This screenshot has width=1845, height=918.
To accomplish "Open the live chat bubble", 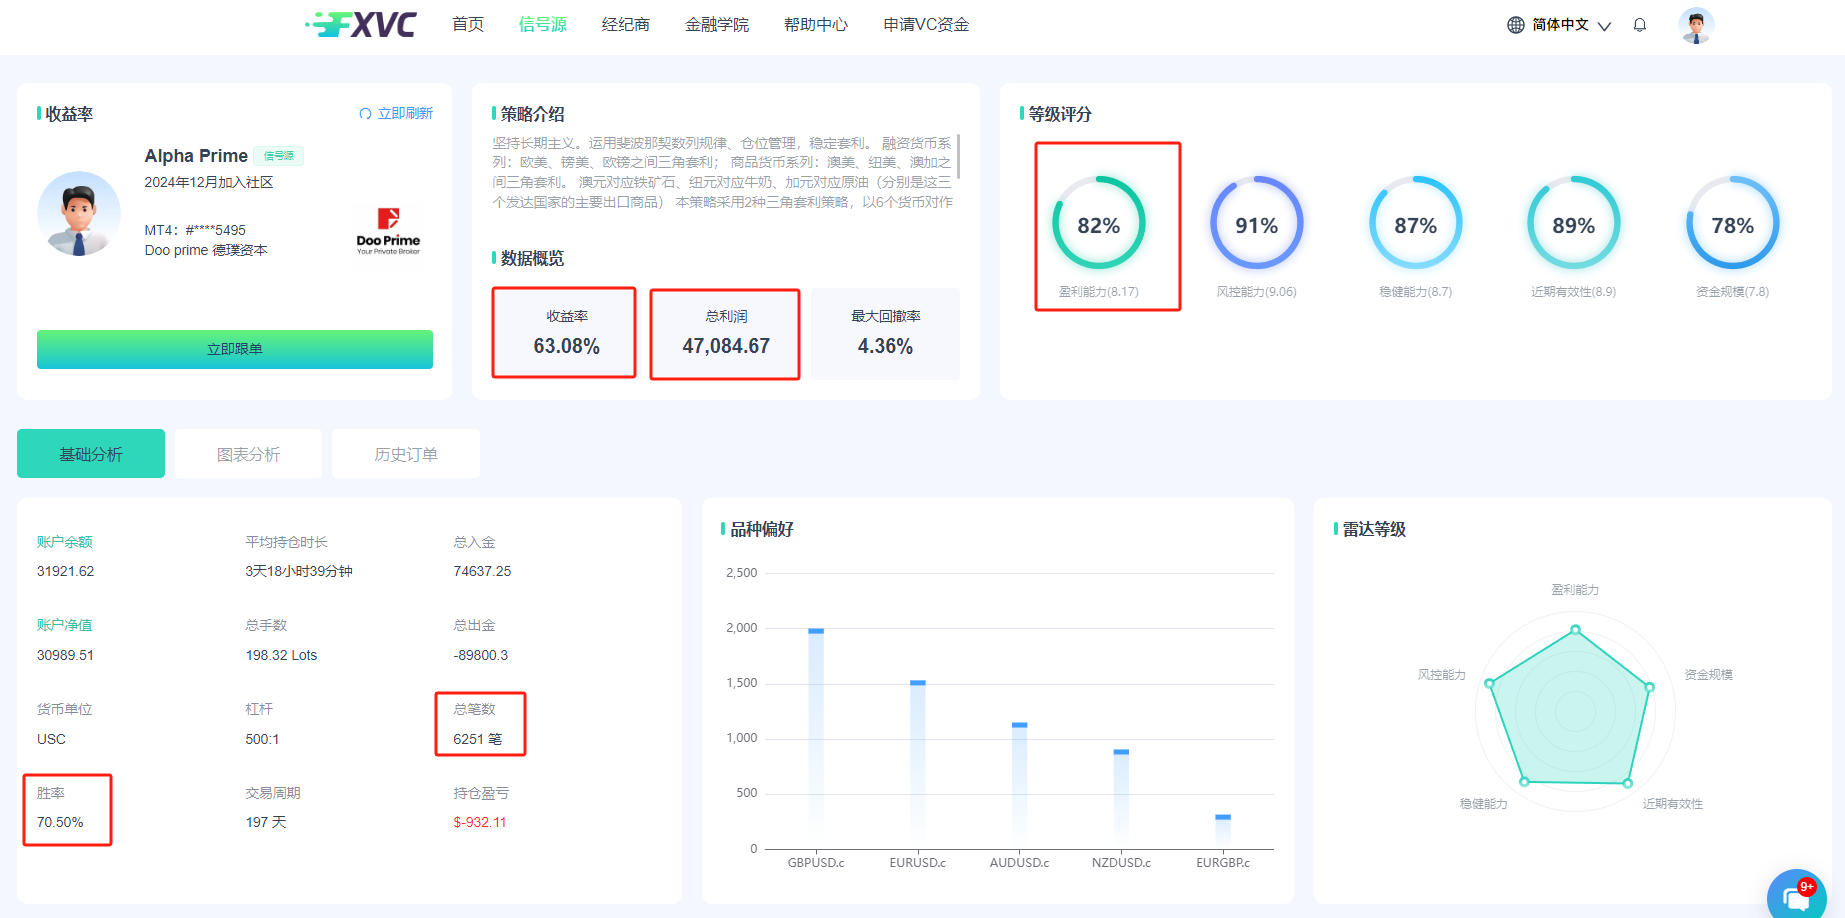I will [x=1796, y=897].
